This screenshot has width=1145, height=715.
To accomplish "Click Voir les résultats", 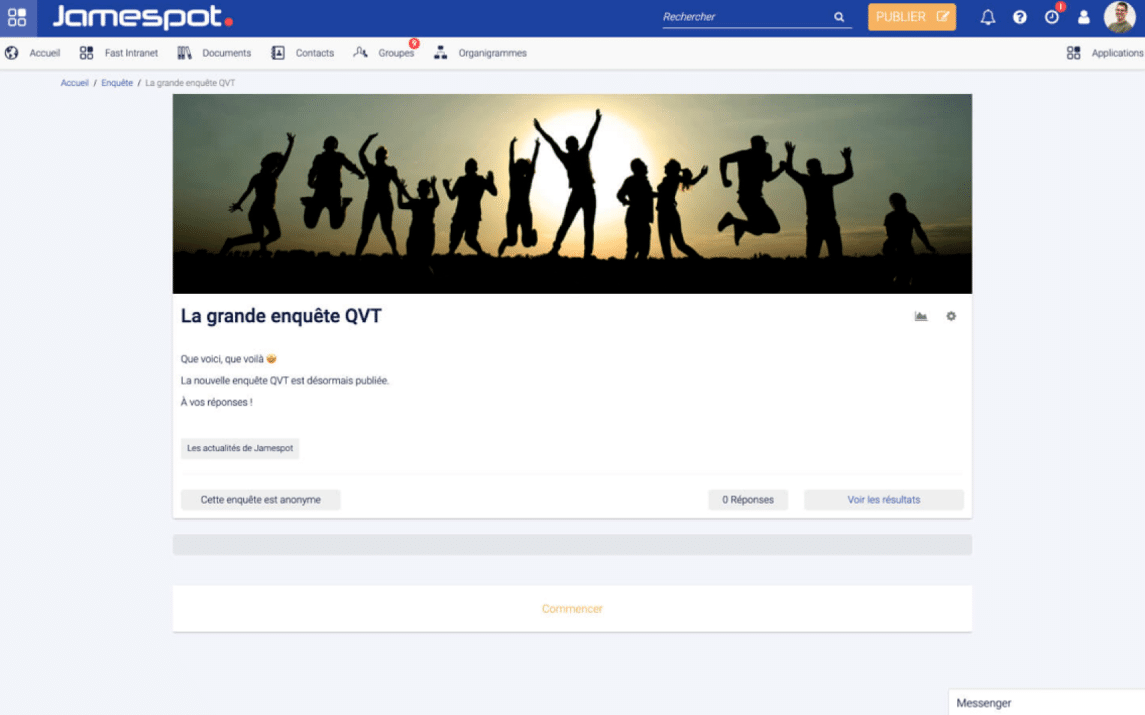I will (883, 500).
